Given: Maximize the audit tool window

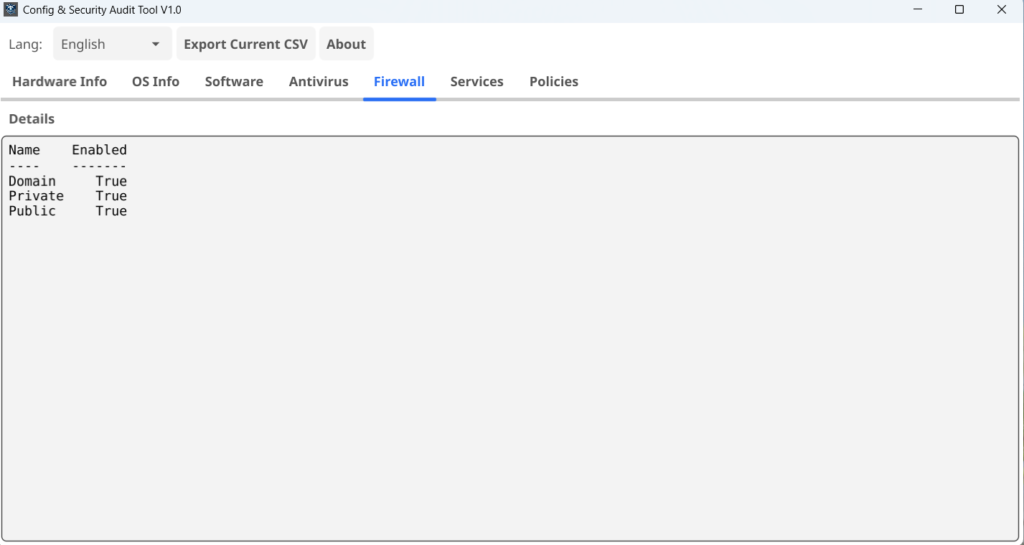Looking at the screenshot, I should [x=959, y=10].
